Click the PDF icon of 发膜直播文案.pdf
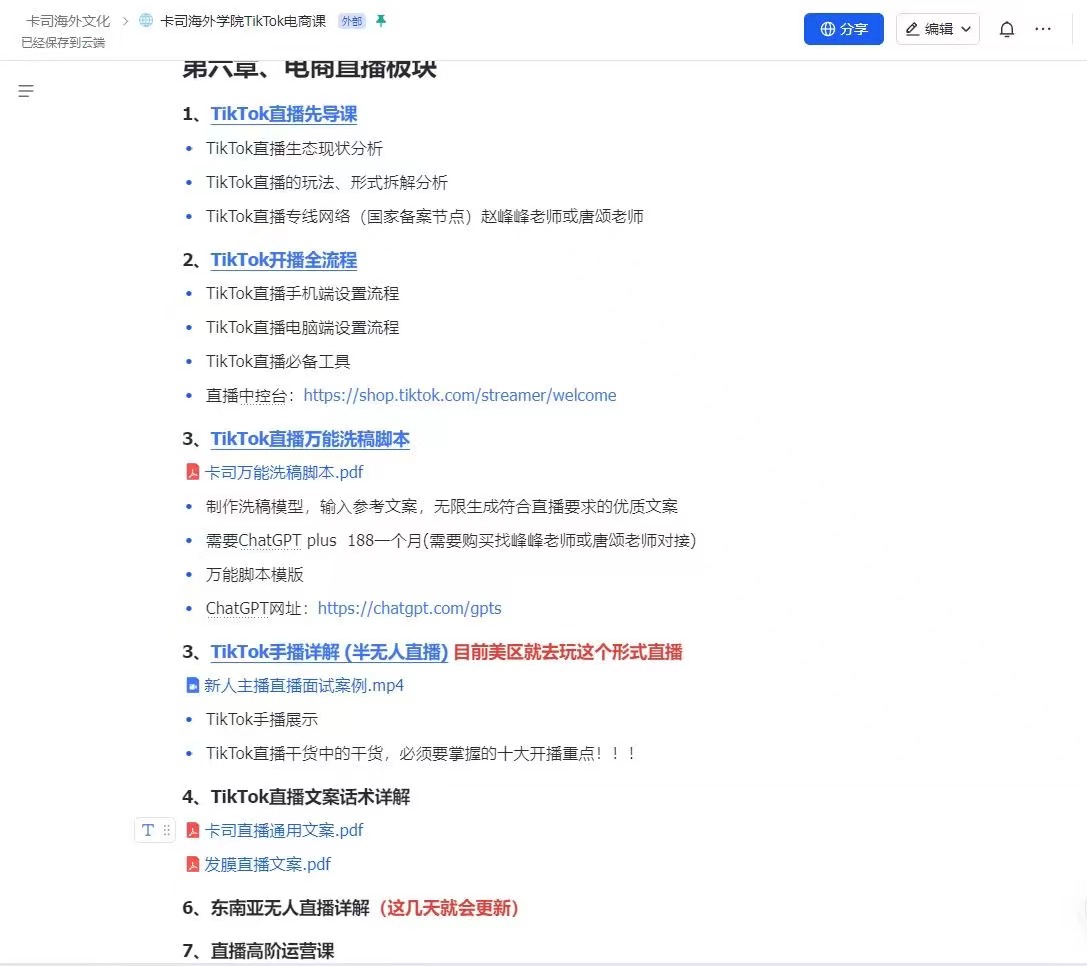The height and width of the screenshot is (966, 1087). [x=193, y=864]
